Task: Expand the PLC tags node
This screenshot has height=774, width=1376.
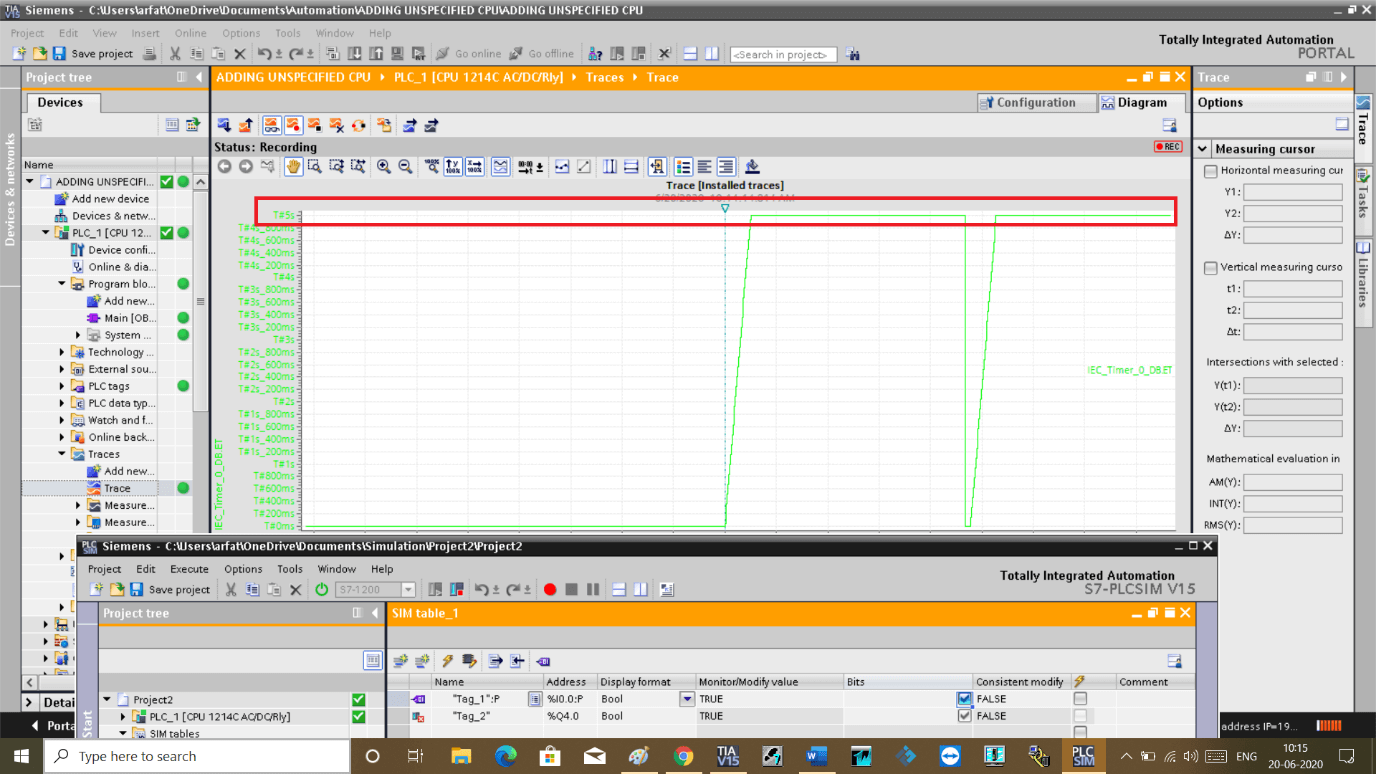Action: point(62,386)
